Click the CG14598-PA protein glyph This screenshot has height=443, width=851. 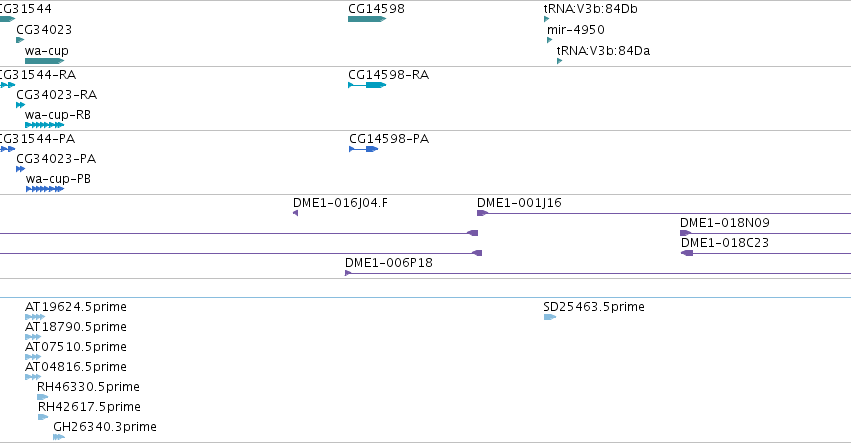364,149
